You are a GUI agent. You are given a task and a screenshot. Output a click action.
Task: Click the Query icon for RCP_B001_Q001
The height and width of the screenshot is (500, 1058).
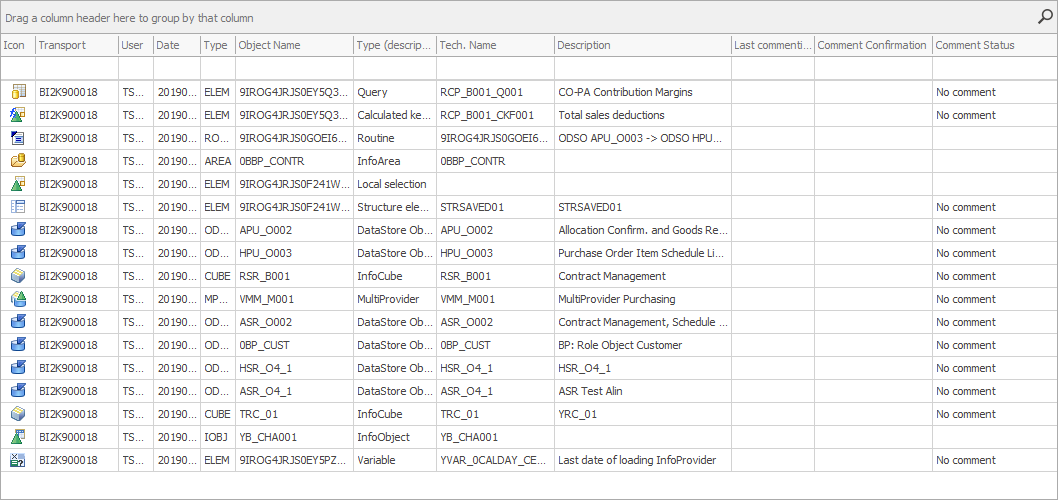[x=17, y=92]
